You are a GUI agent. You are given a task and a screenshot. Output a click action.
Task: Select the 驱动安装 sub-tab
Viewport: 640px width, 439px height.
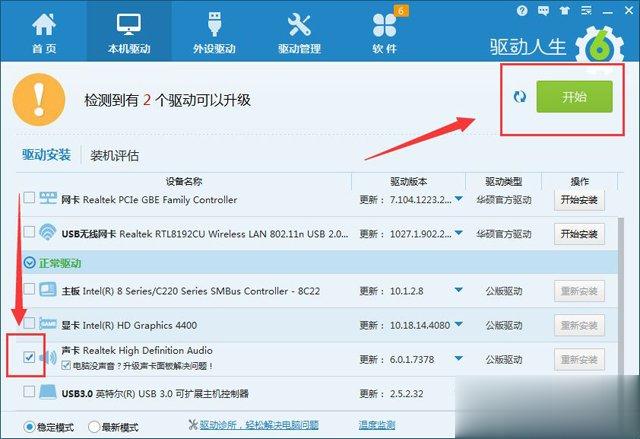coord(47,155)
